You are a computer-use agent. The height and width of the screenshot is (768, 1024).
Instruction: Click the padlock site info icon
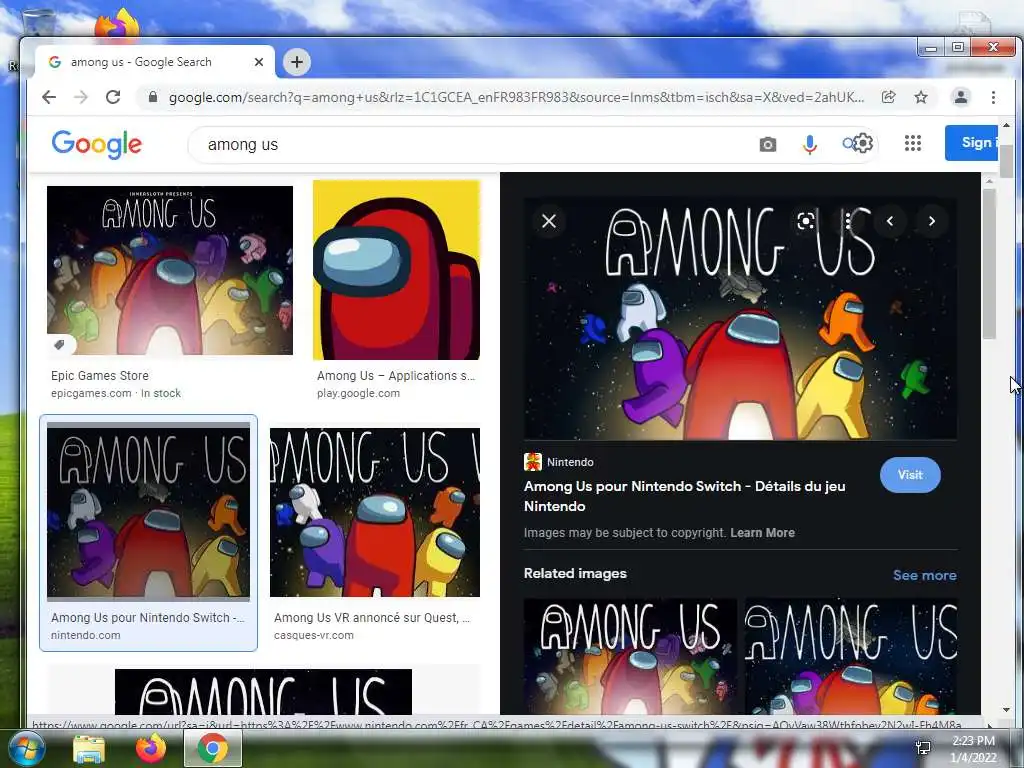point(153,97)
